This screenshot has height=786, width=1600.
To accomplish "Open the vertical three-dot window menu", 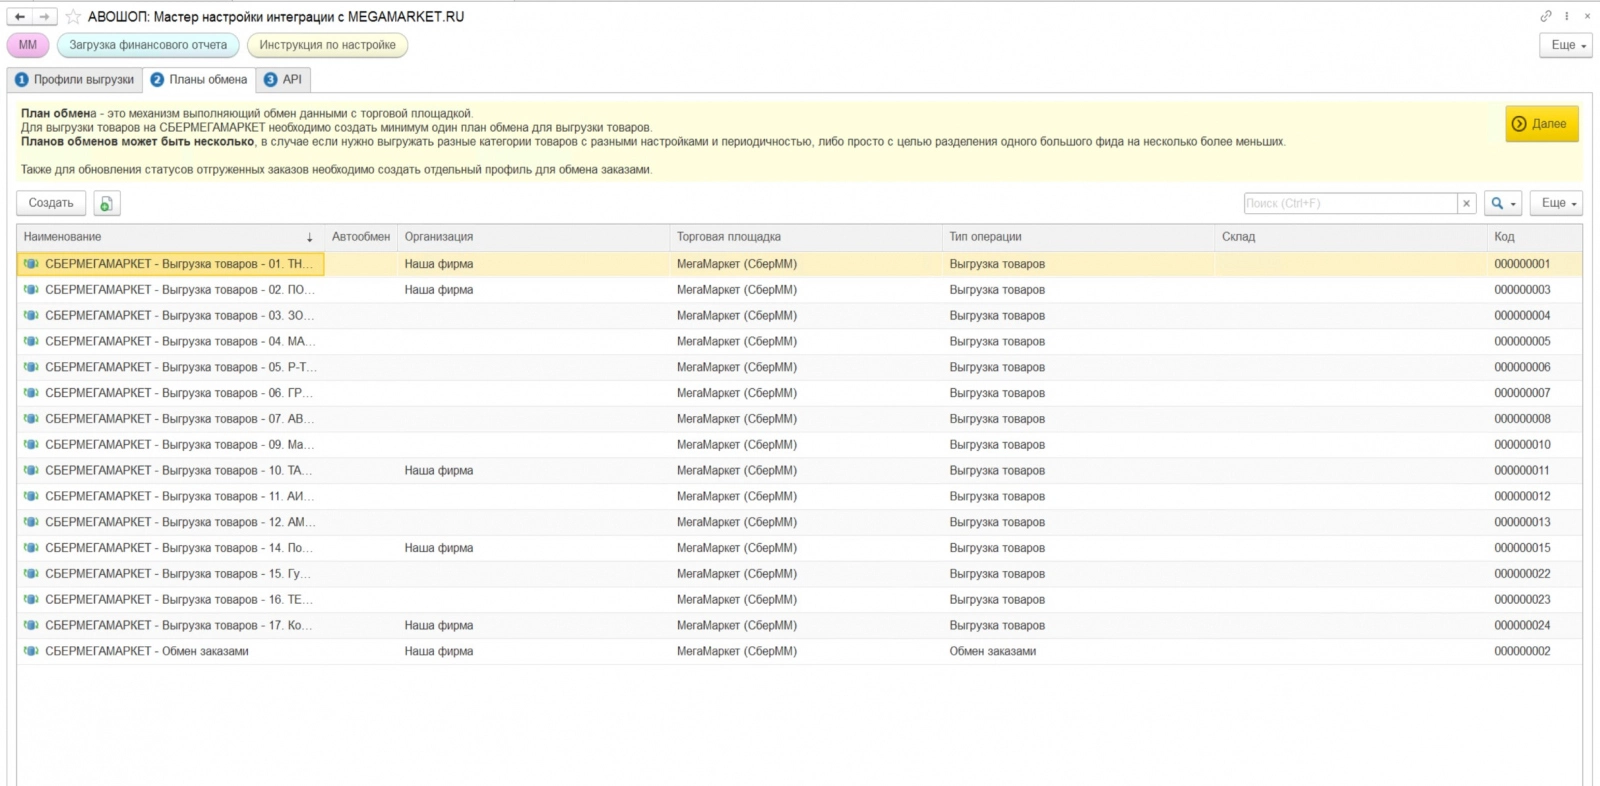I will coord(1567,16).
